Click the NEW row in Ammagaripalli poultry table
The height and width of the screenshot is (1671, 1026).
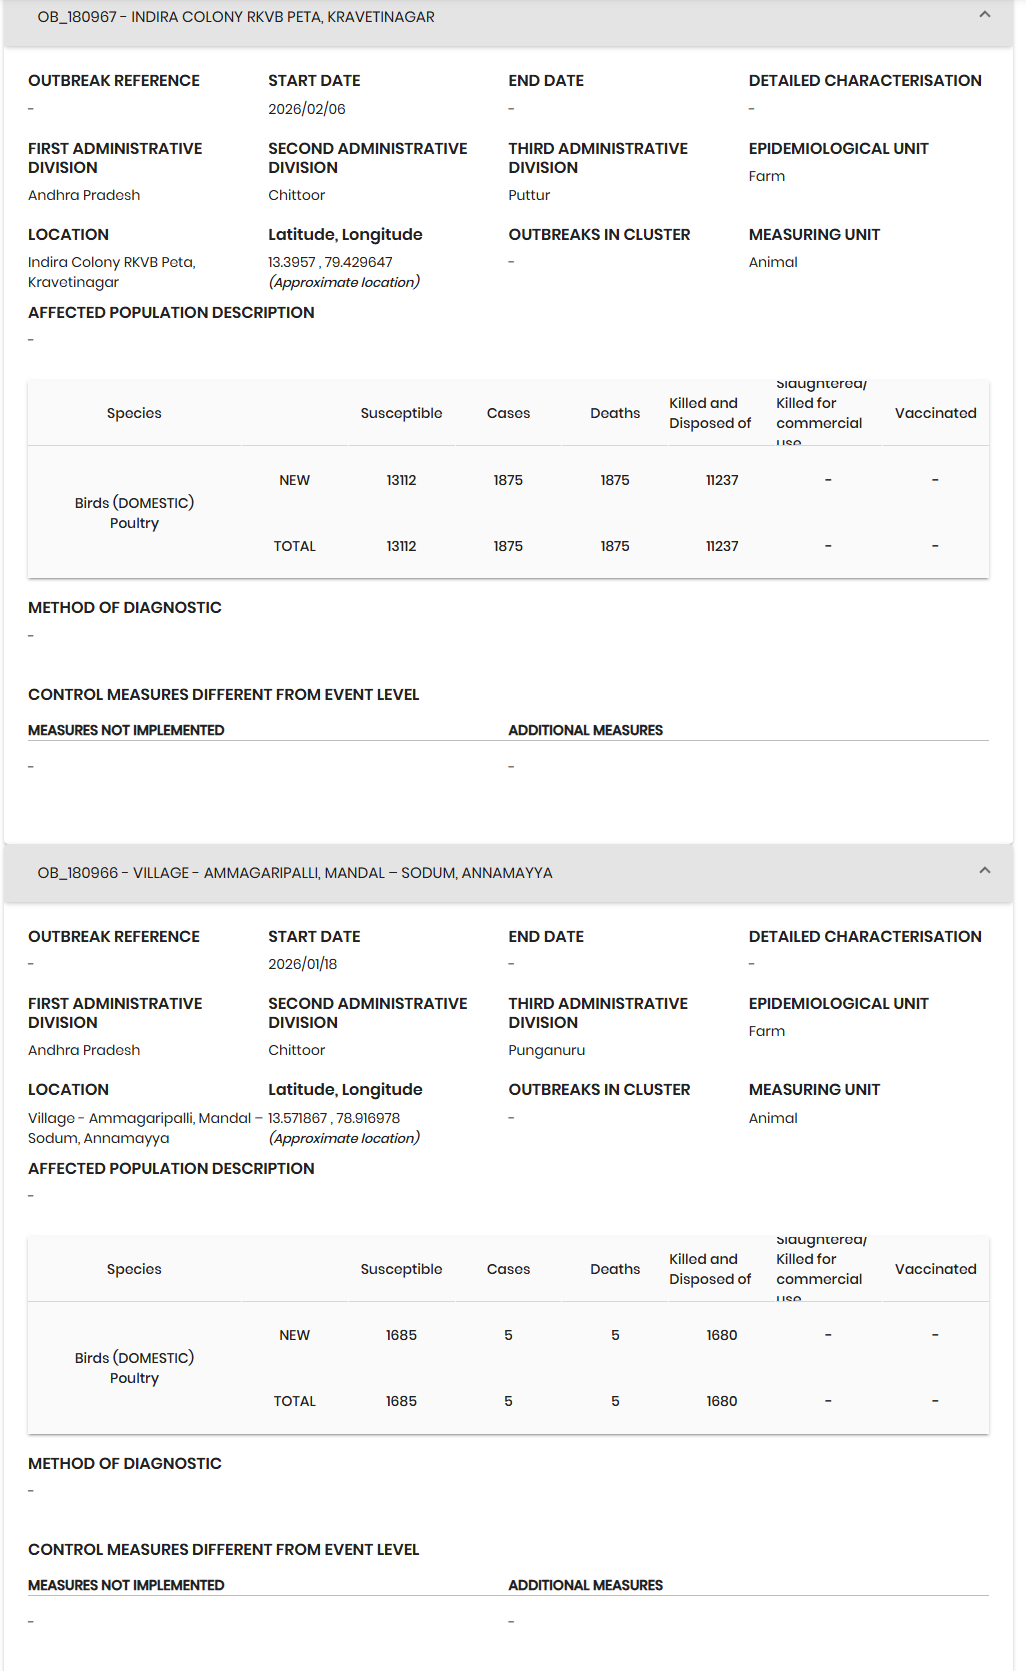[508, 1335]
